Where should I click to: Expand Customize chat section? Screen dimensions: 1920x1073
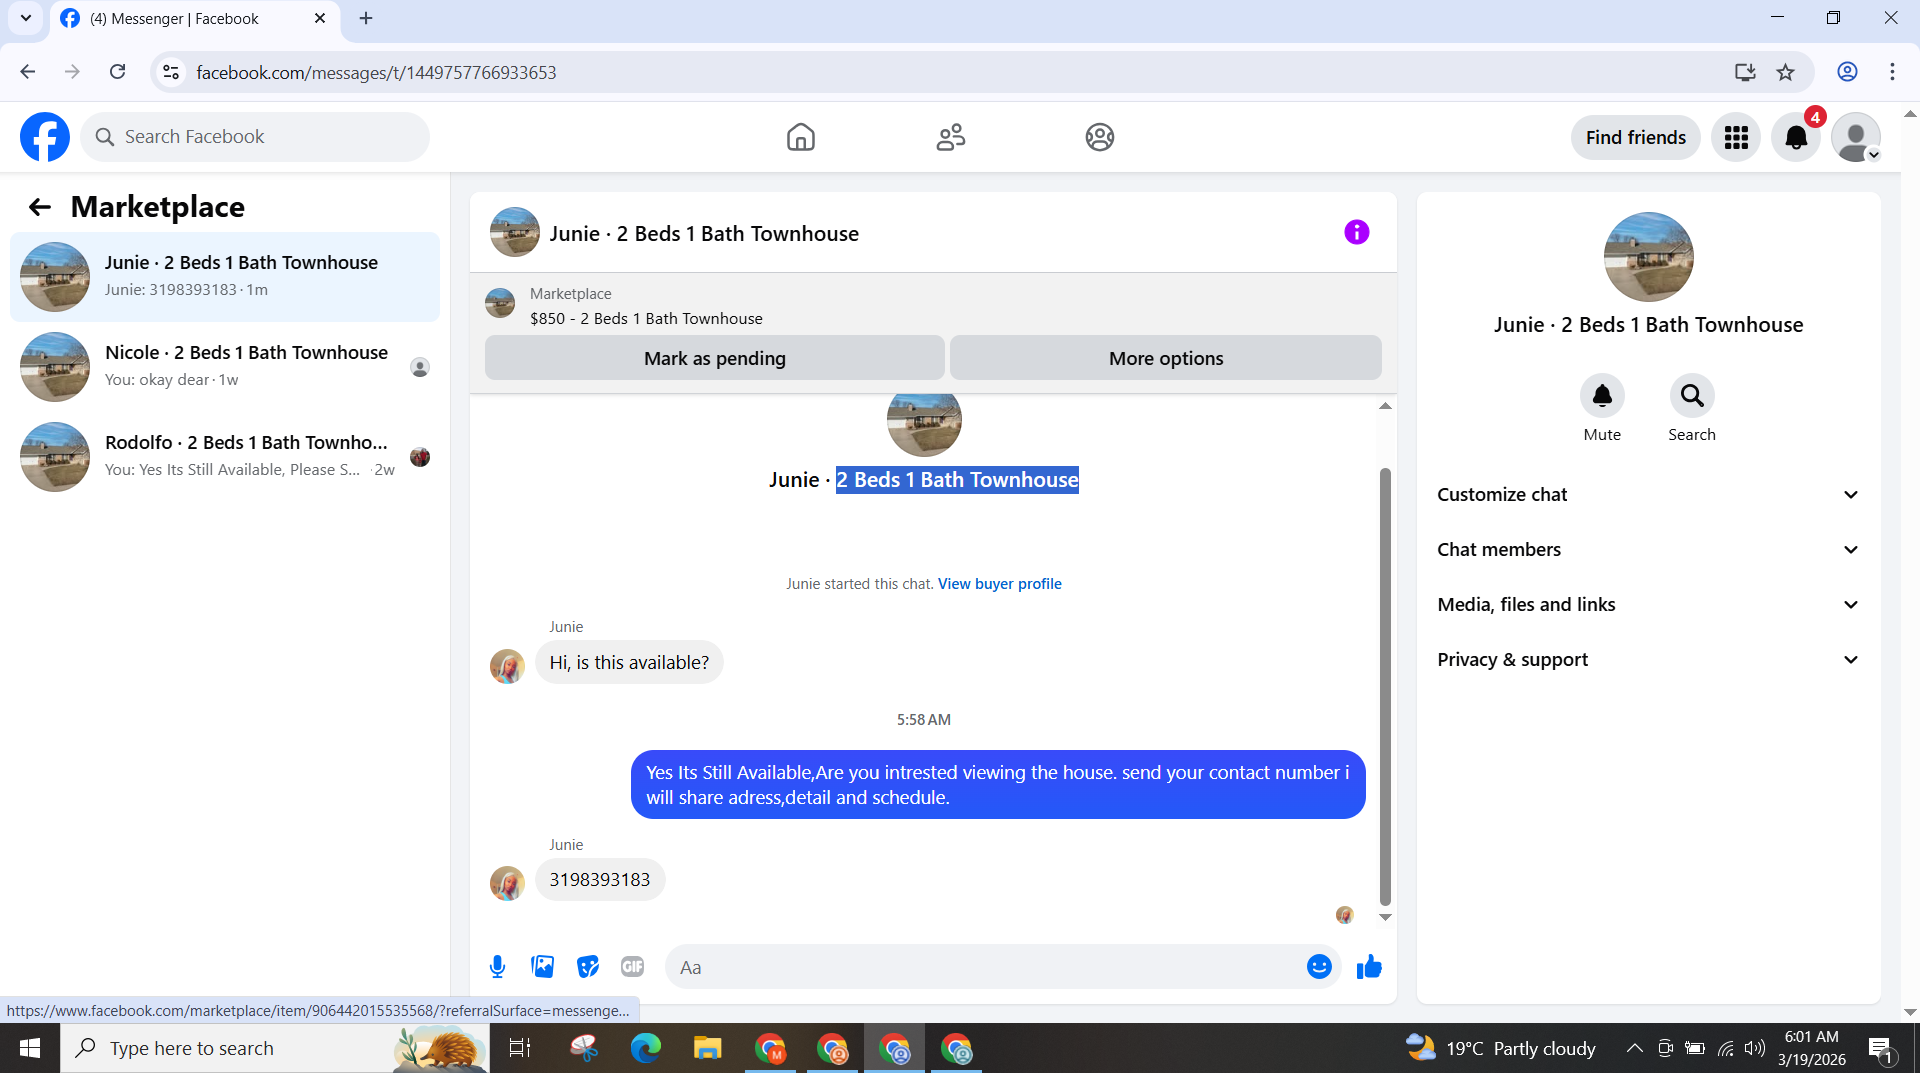(1648, 495)
